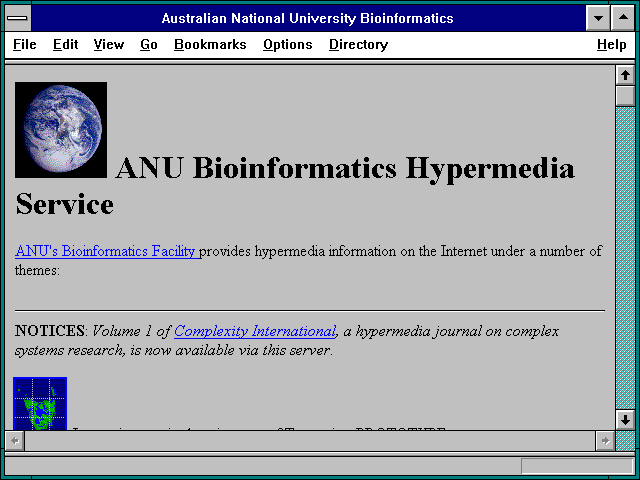Screen dimensions: 640x480
Task: Open the Bookmarks menu
Action: pos(210,44)
